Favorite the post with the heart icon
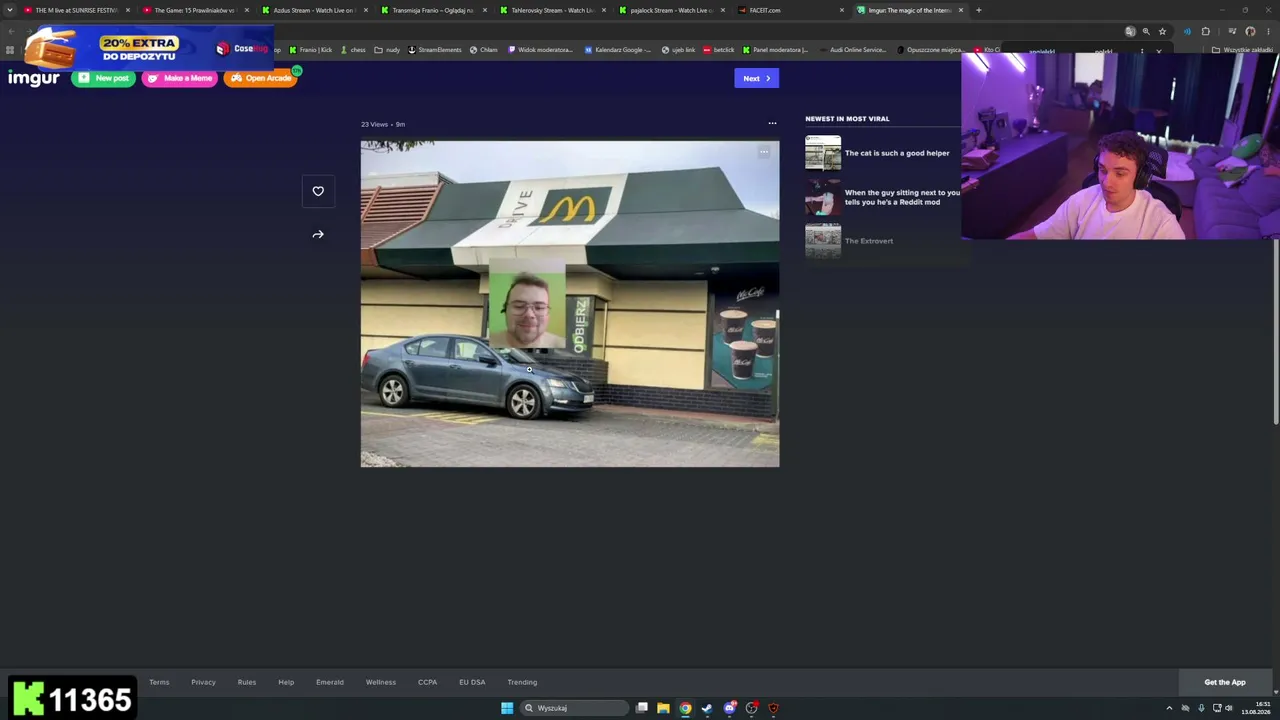The height and width of the screenshot is (720, 1280). click(318, 191)
